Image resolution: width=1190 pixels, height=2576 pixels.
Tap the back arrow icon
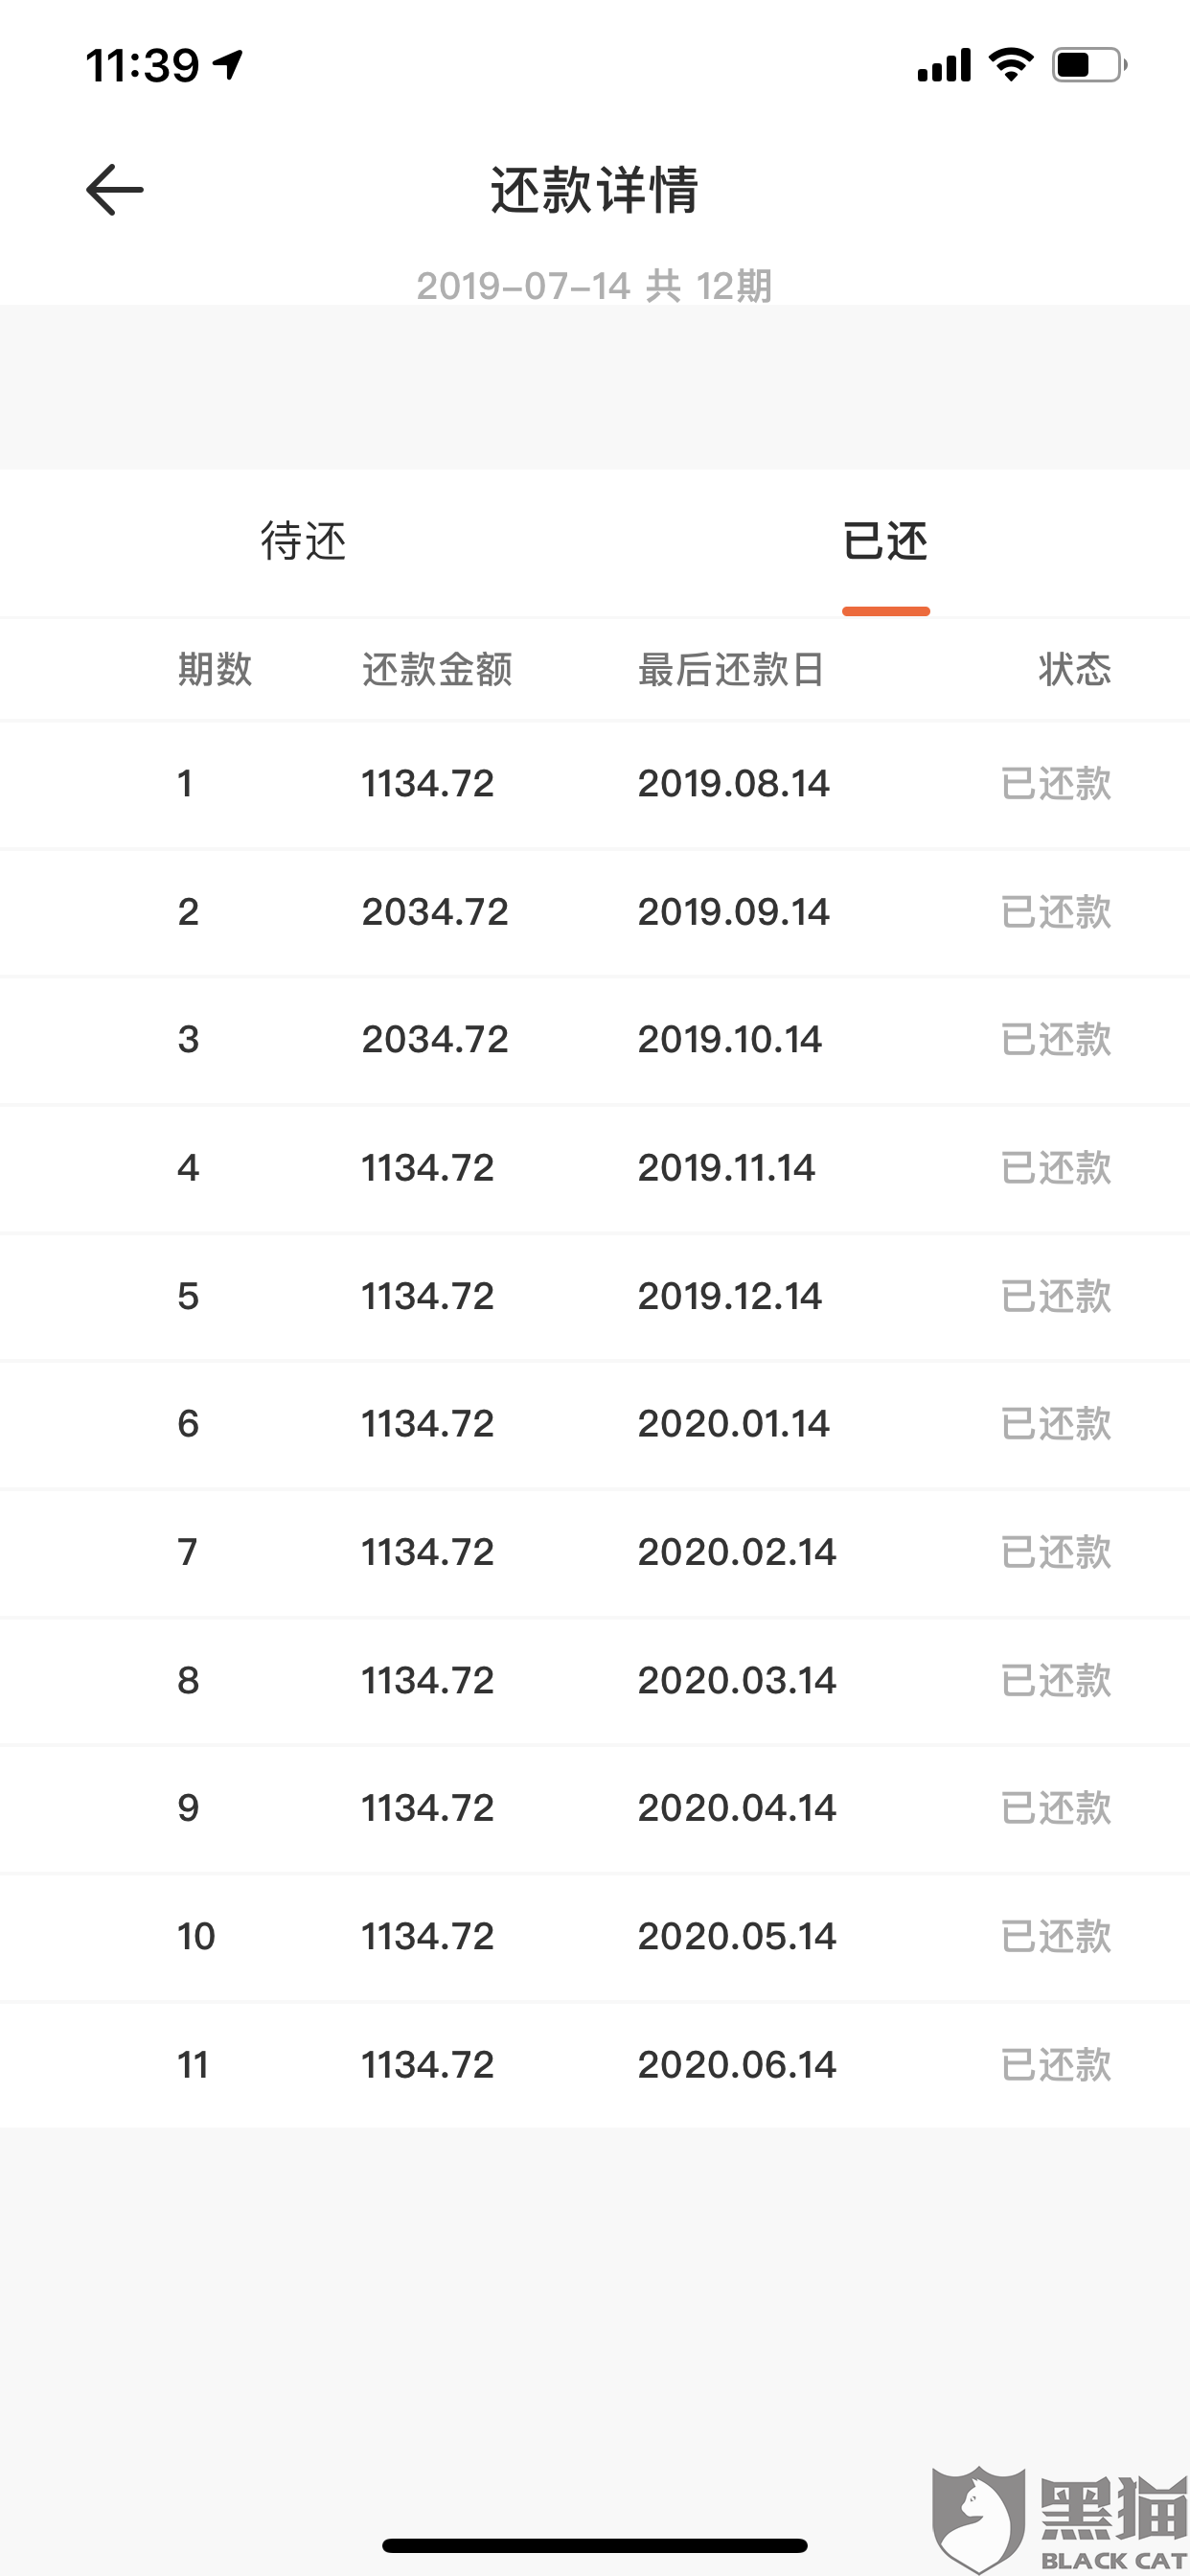tap(115, 190)
